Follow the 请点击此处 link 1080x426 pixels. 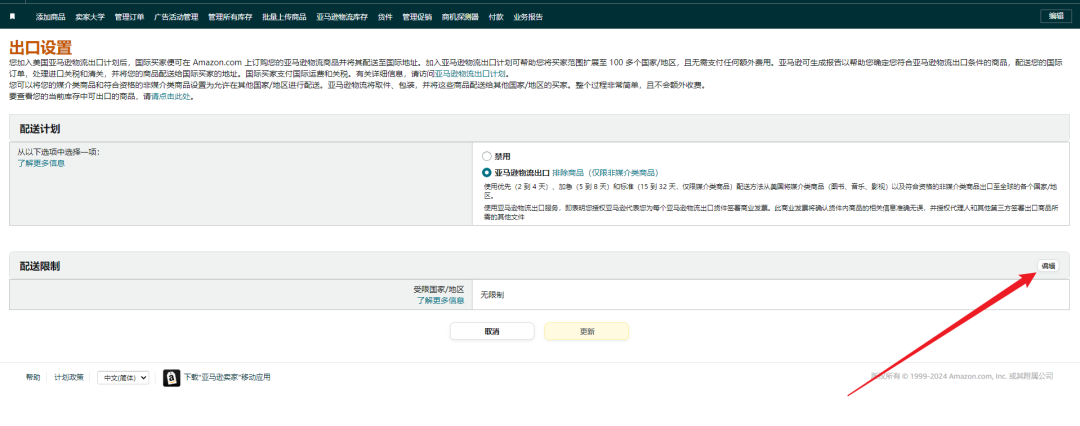[x=171, y=97]
